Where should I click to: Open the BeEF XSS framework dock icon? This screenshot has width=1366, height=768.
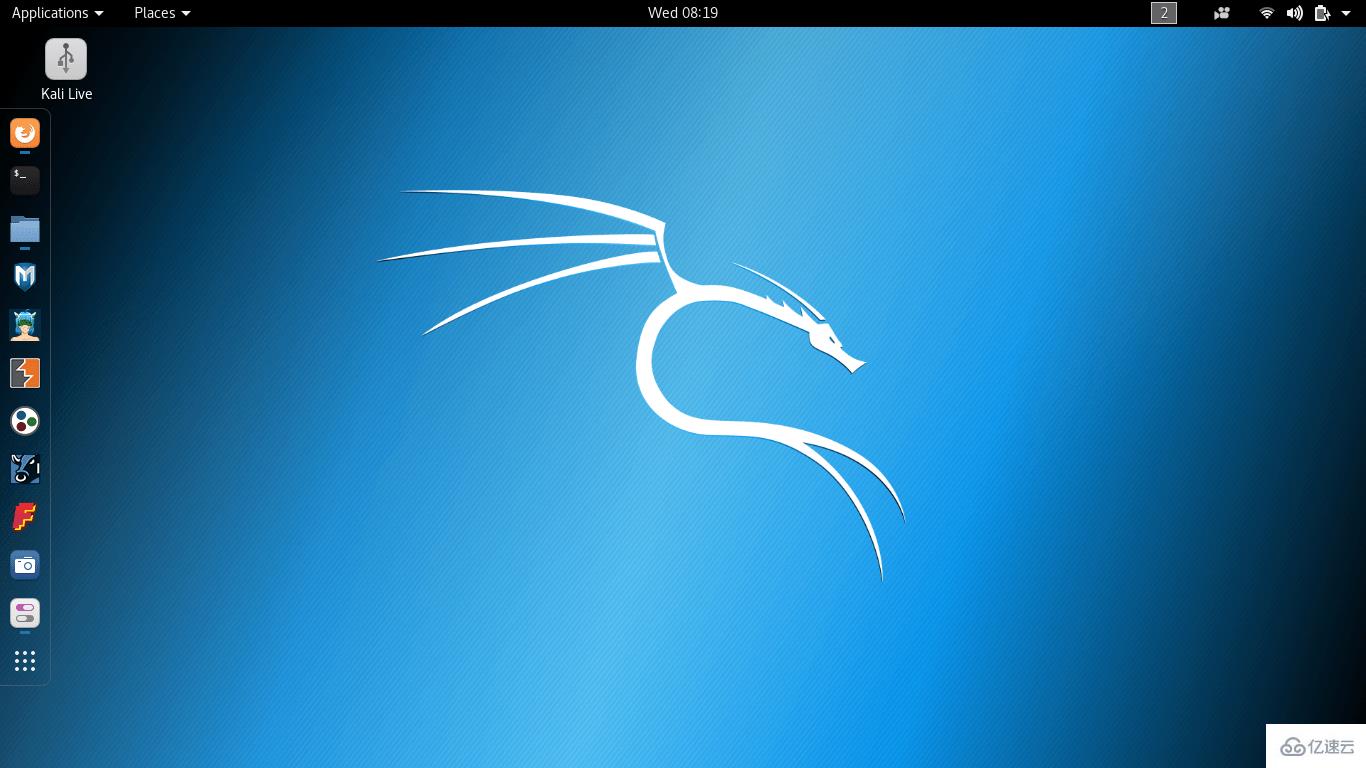(x=25, y=469)
